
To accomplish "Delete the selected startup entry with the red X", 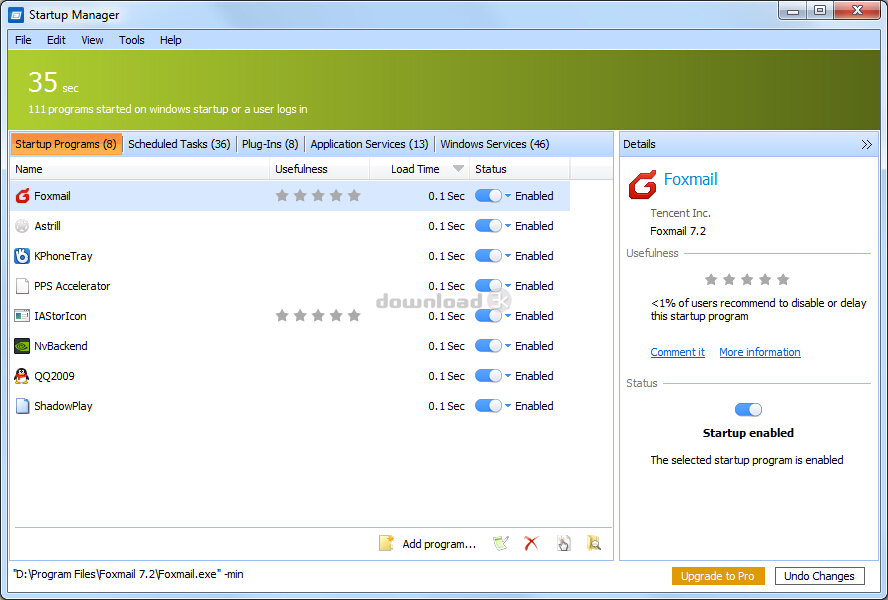I will click(530, 543).
